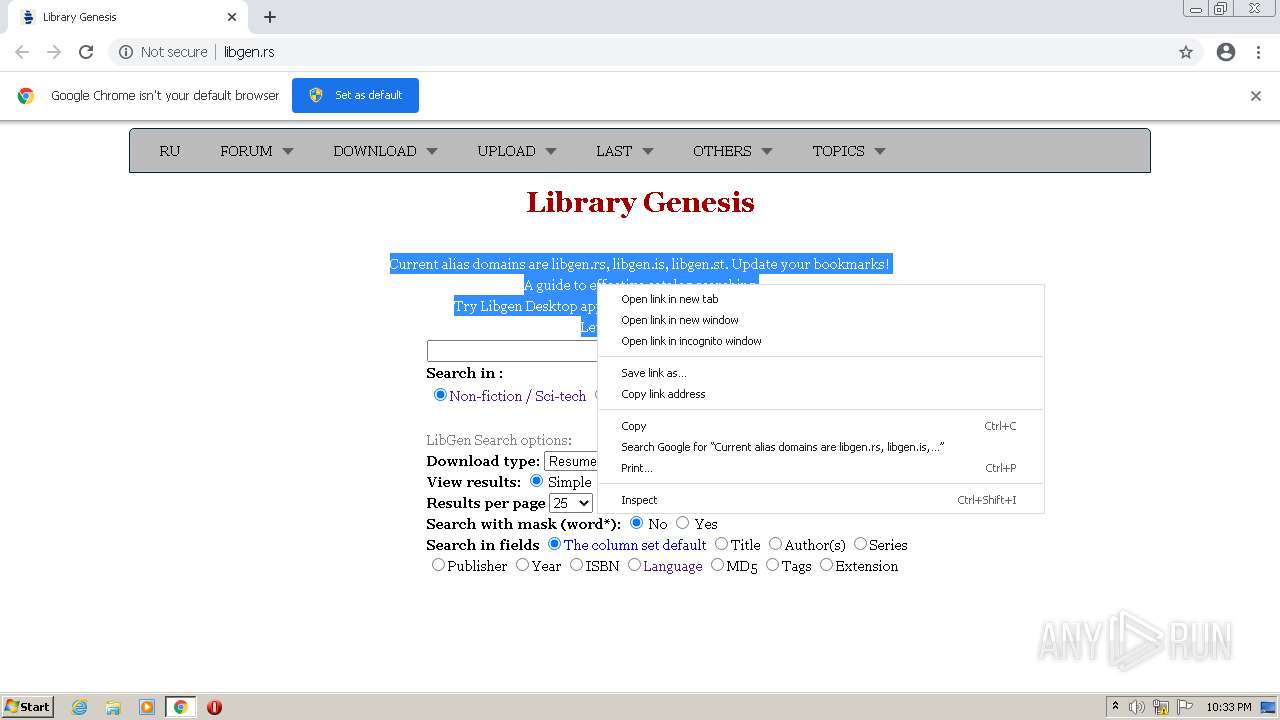1280x720 pixels.
Task: Choose Inspect from the context menu
Action: pos(820,500)
